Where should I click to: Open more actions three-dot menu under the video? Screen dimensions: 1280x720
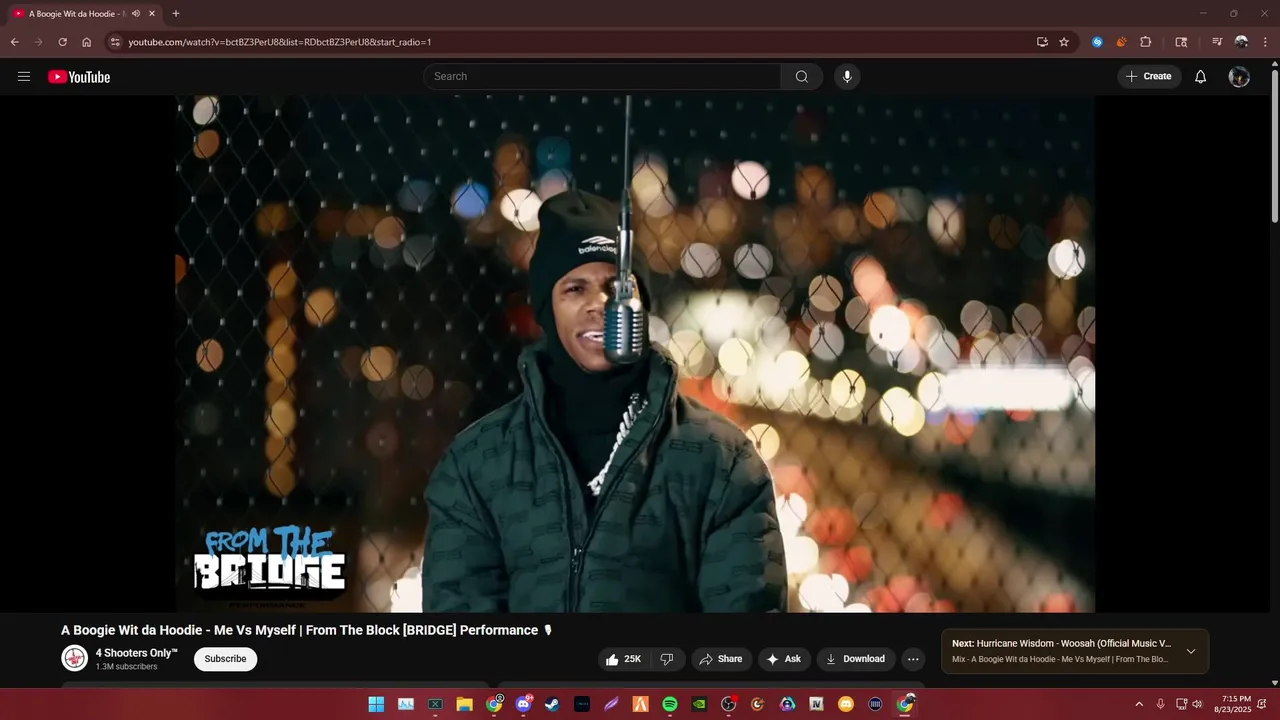pos(913,659)
